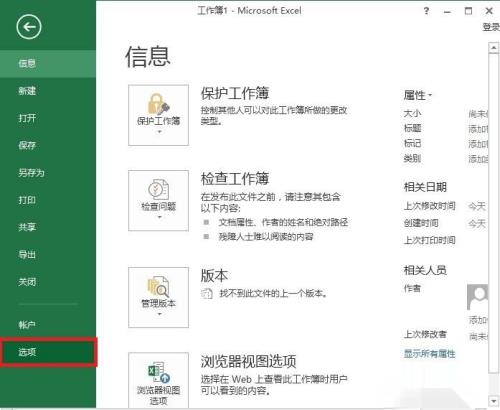Click the 上次修改时间 label

[429, 206]
